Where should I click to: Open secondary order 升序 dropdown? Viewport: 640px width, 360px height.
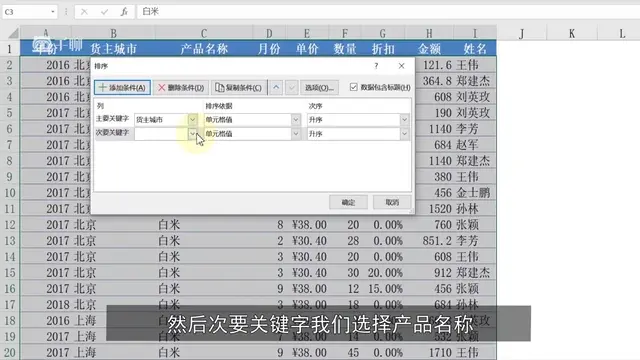click(404, 133)
